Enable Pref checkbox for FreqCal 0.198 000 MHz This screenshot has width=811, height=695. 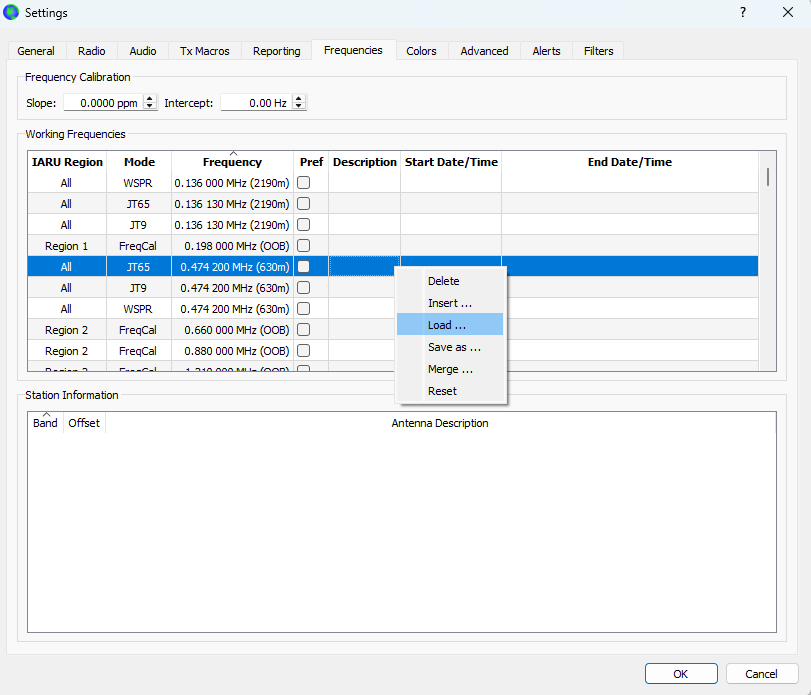coord(303,246)
